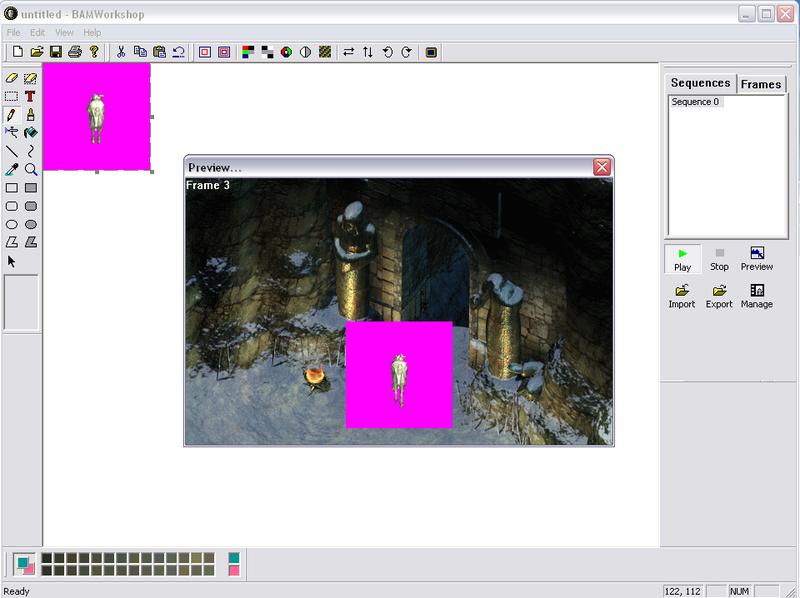Select the Magnifier zoom tool
The width and height of the screenshot is (800, 598).
tap(31, 169)
